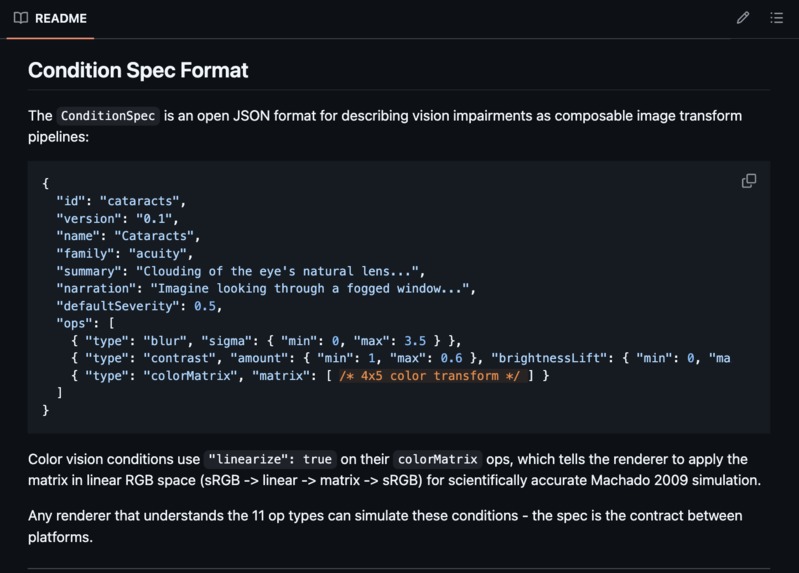The image size is (799, 573).
Task: Click the "name": "Cataracts" line
Action: pos(128,236)
